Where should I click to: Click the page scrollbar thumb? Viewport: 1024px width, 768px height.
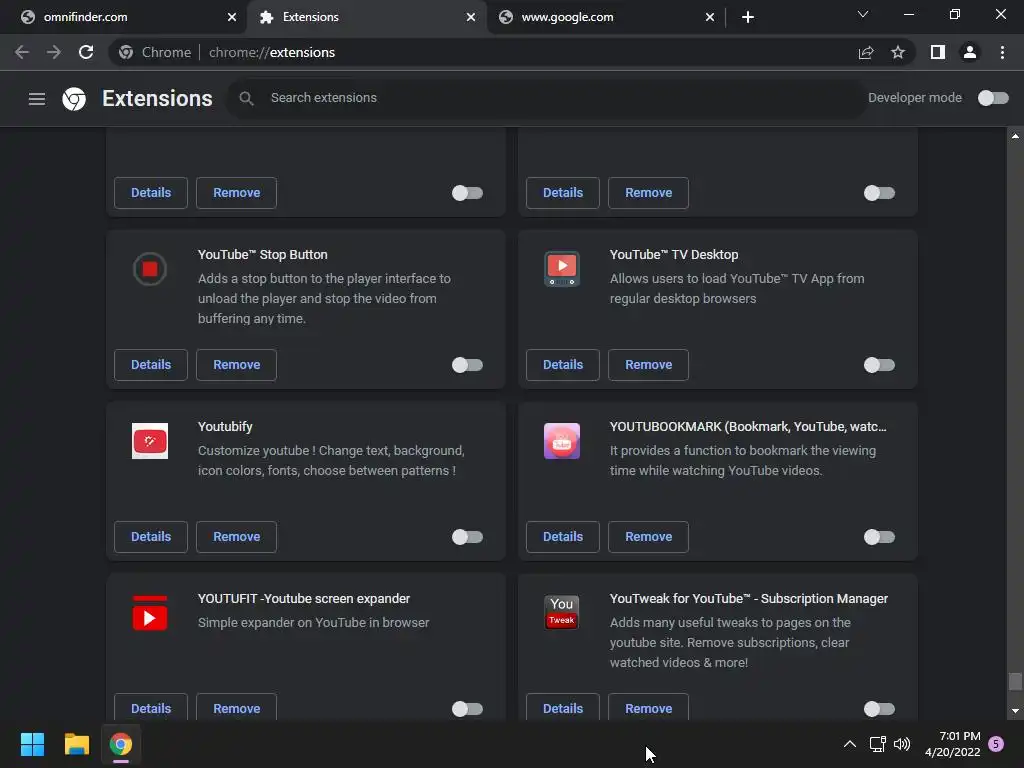coord(1015,681)
